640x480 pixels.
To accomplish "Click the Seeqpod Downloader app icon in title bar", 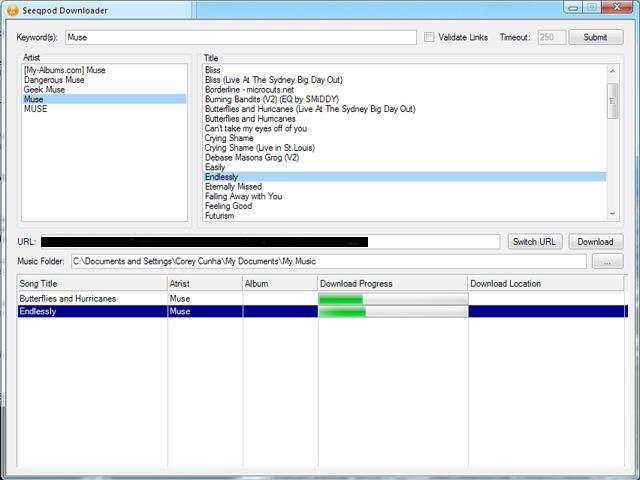I will (x=12, y=10).
